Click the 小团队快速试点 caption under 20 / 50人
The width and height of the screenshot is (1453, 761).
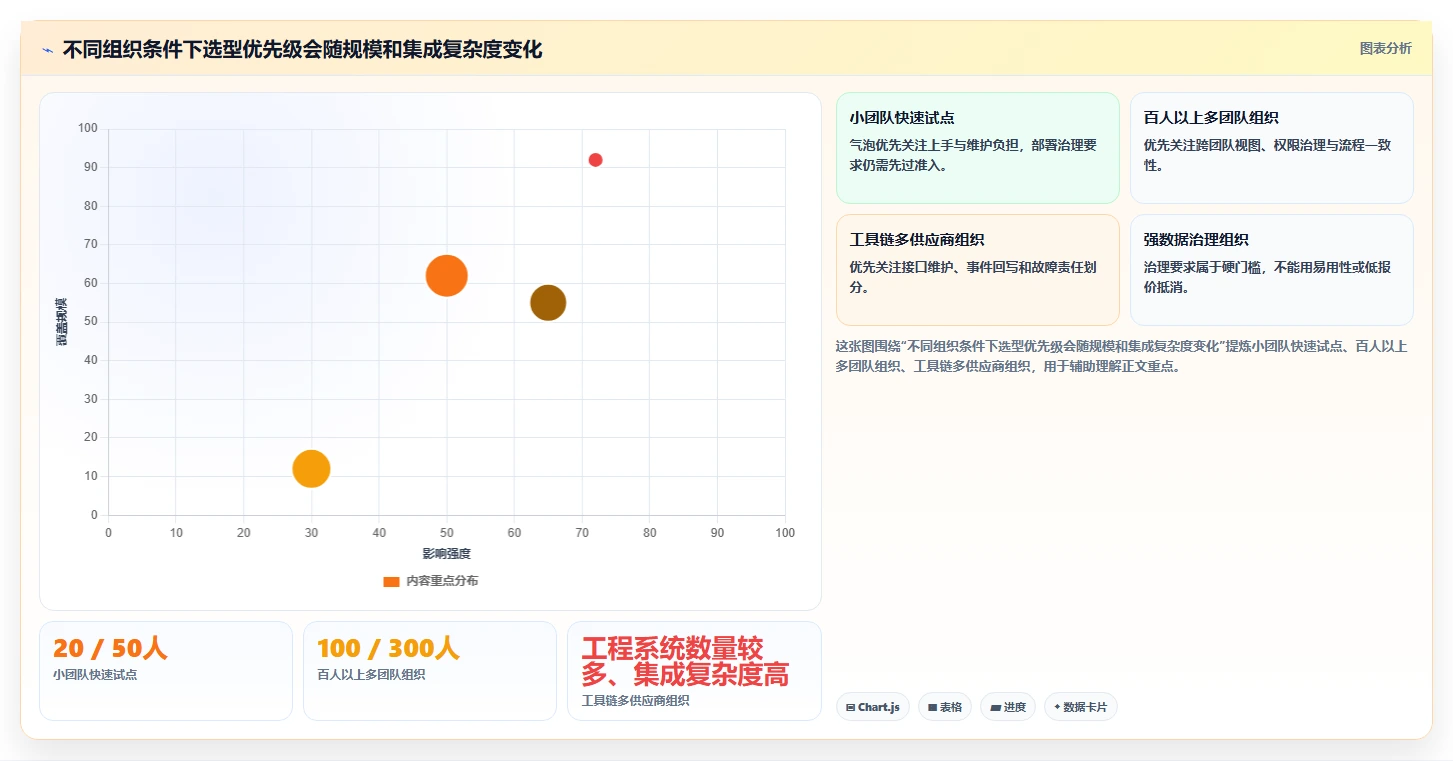(95, 675)
